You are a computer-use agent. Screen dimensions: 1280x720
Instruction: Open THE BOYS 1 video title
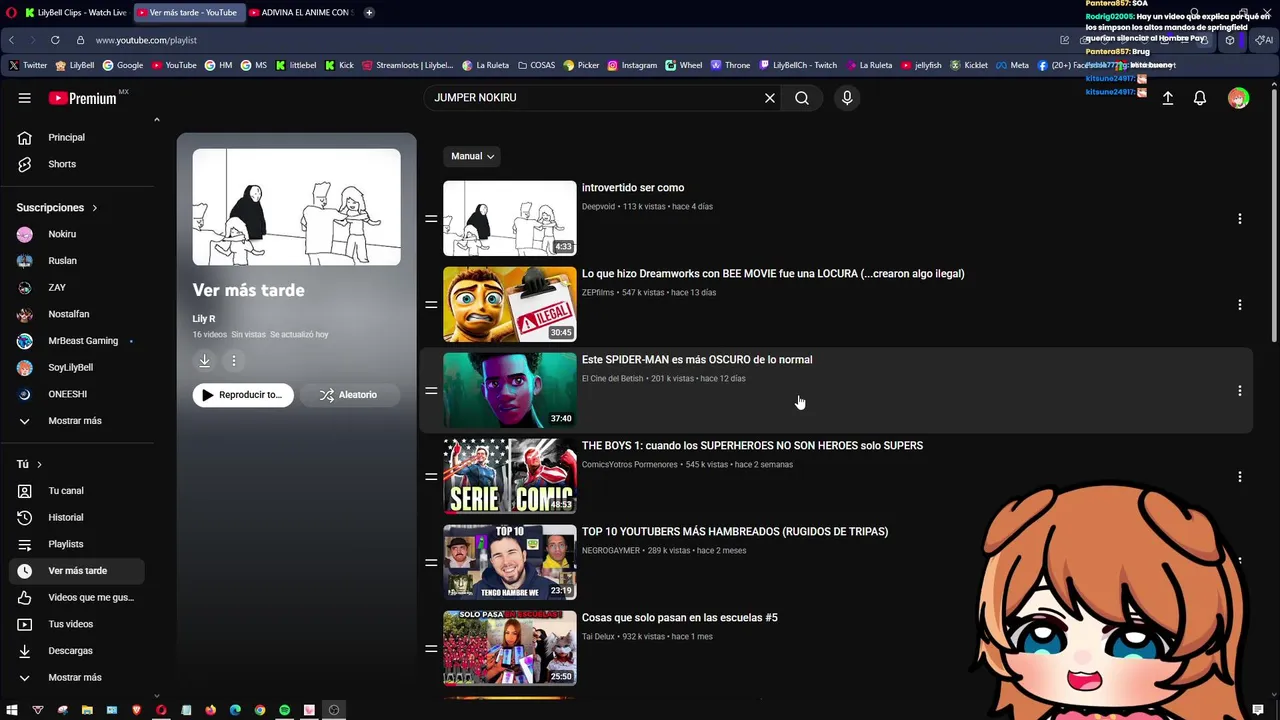752,446
